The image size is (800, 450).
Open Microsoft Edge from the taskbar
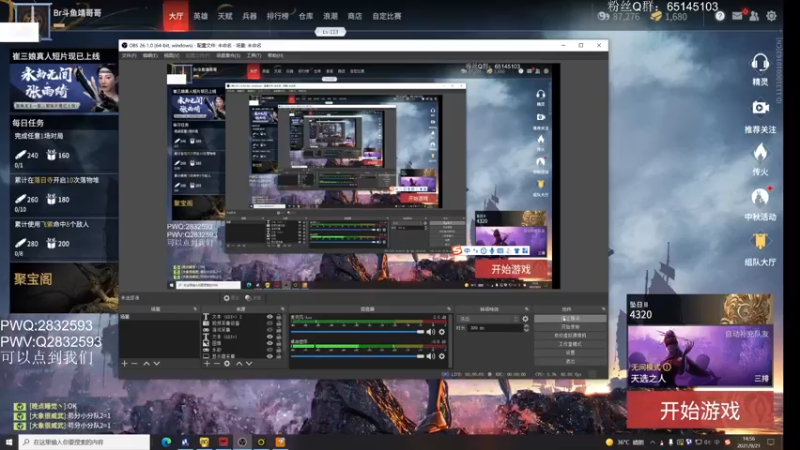[x=166, y=442]
